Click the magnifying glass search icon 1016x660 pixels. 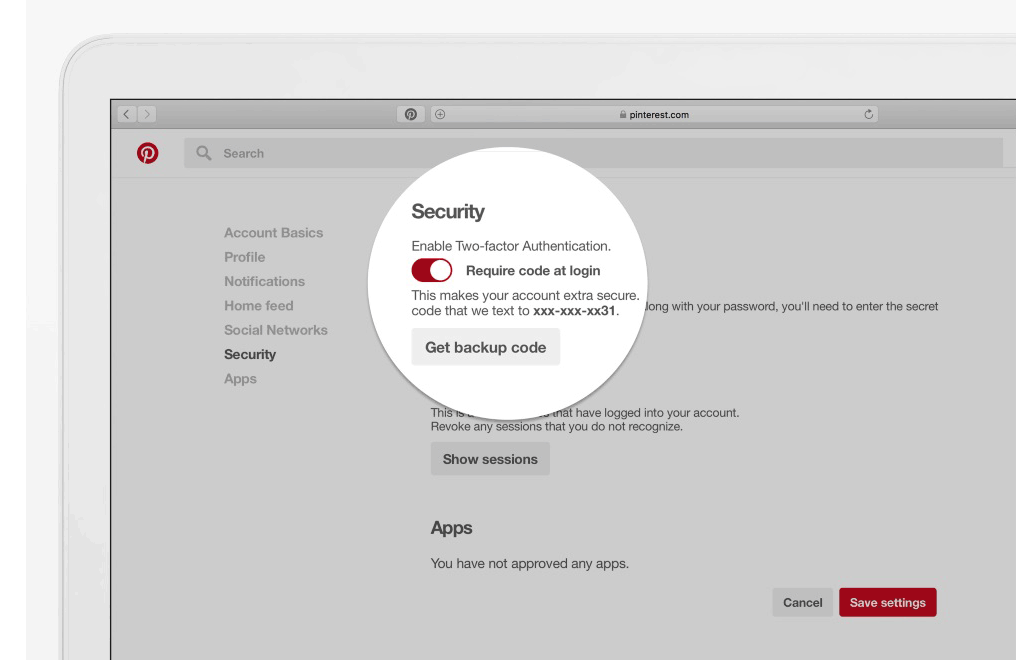click(x=204, y=153)
